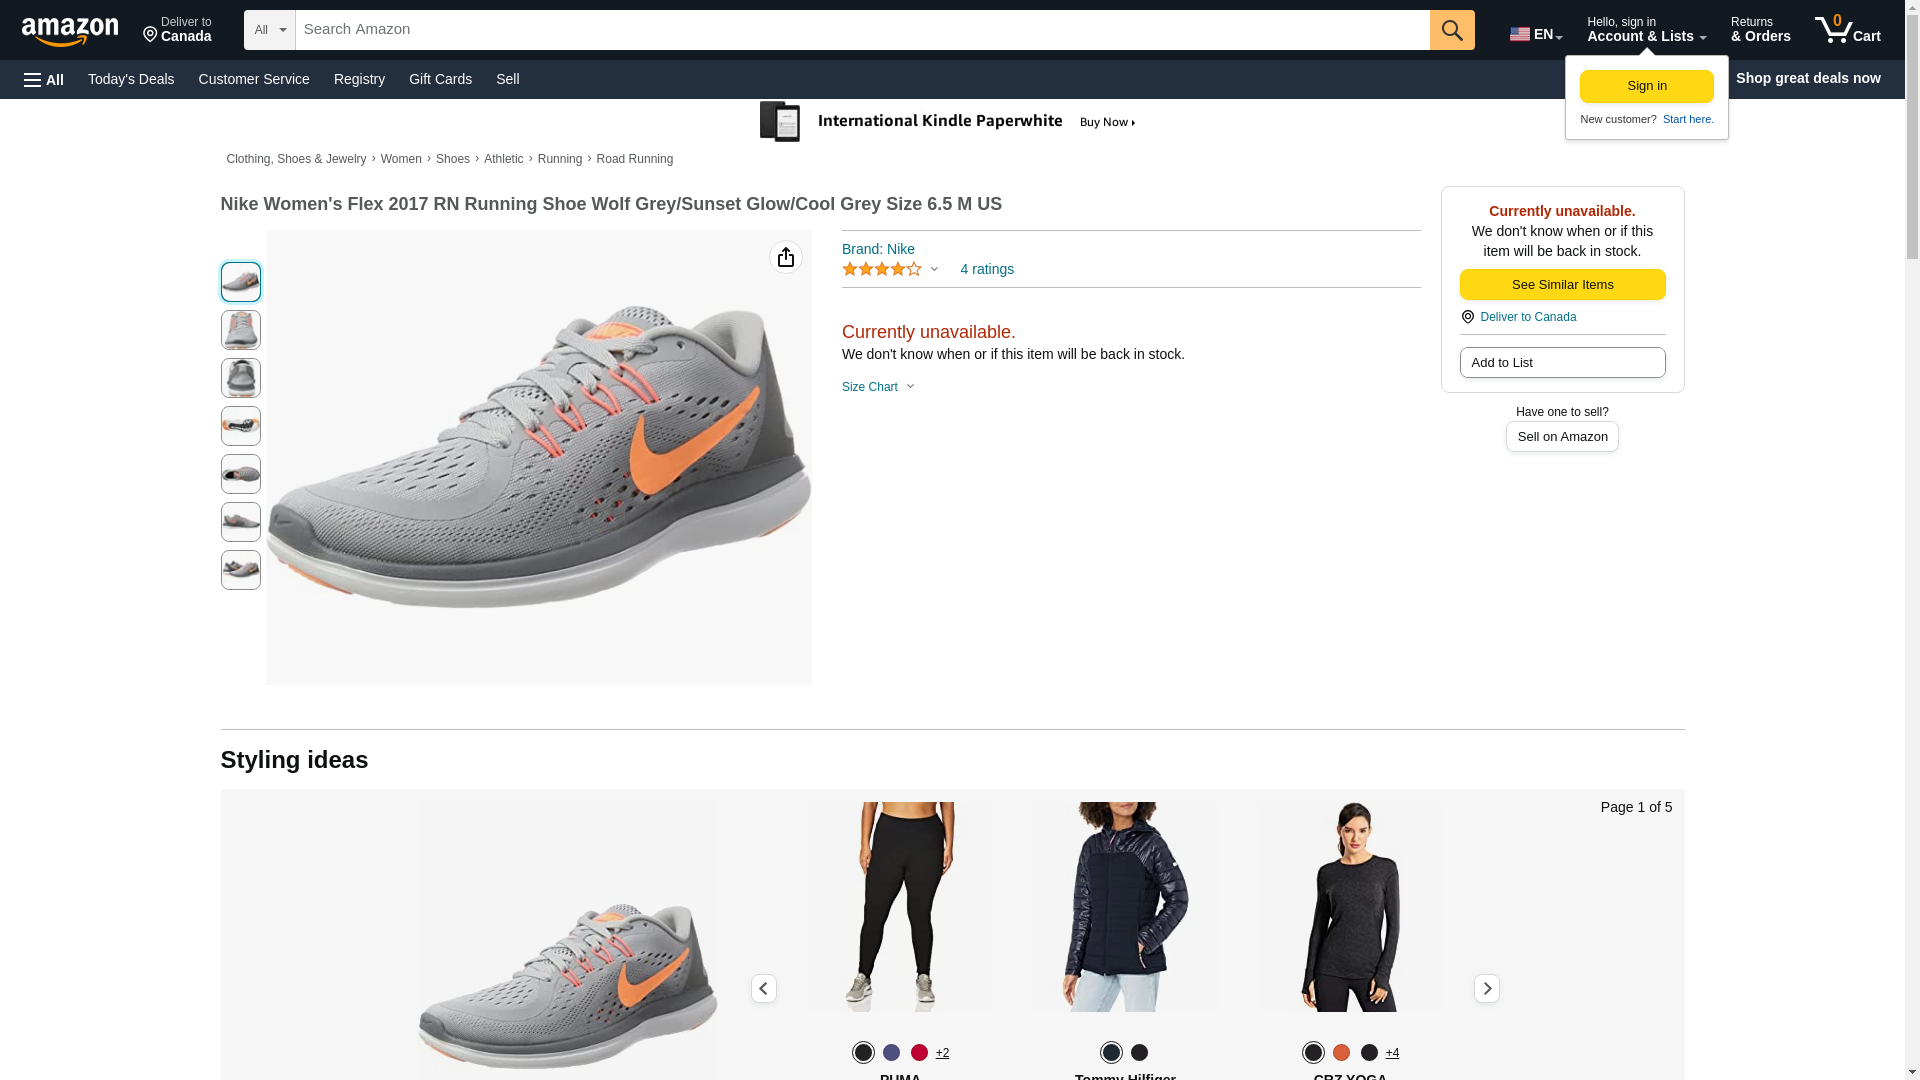The image size is (1920, 1080).
Task: Click the previous styling ideas arrow
Action: tap(763, 989)
